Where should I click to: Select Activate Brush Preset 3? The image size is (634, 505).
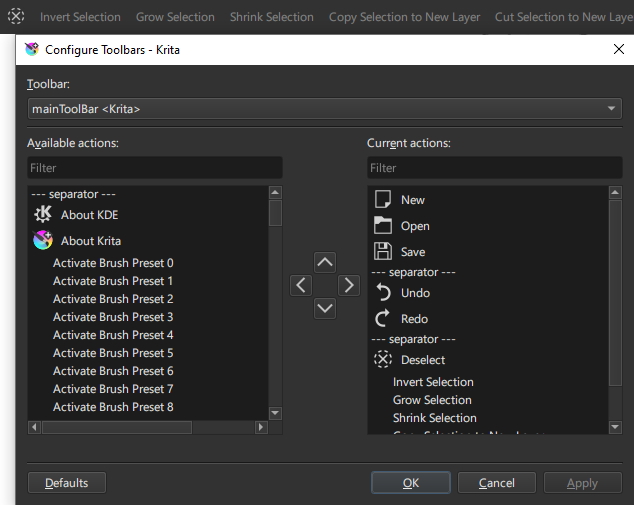coord(113,317)
